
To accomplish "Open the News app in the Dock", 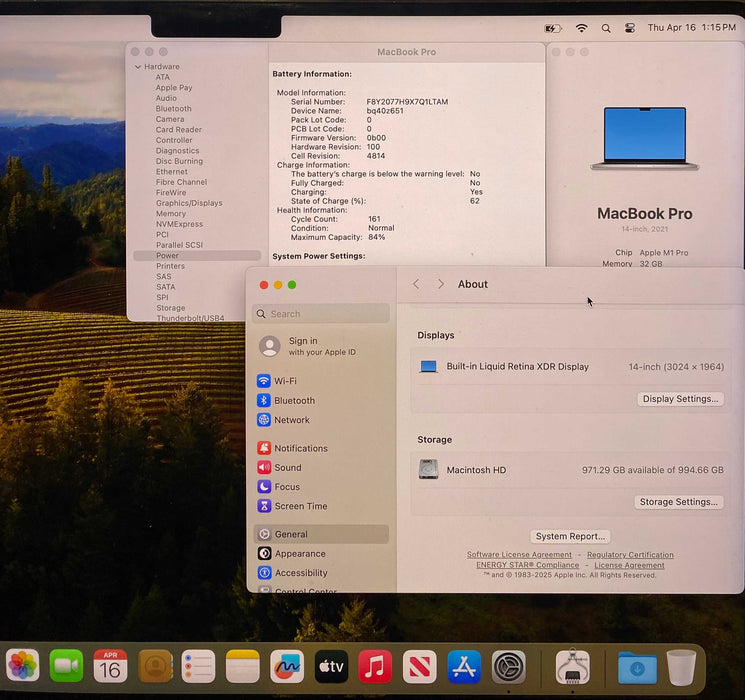I will (420, 665).
